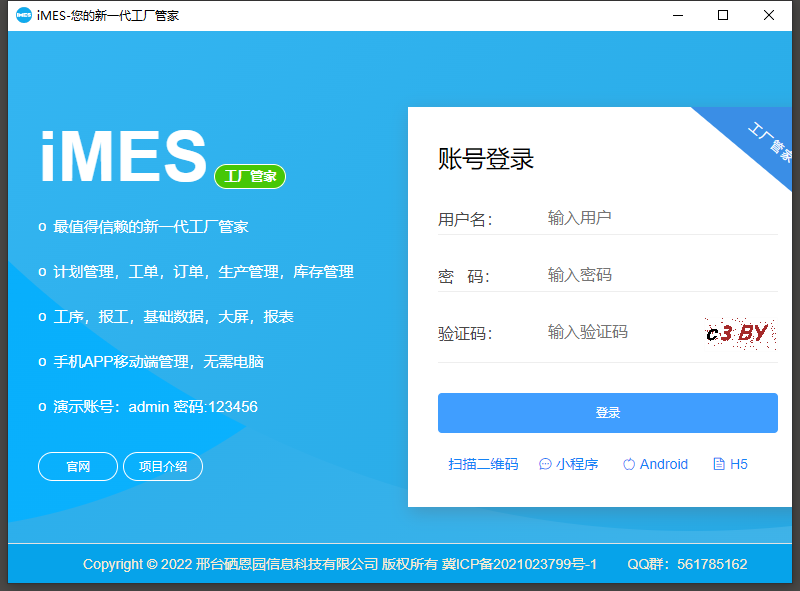This screenshot has width=800, height=591.
Task: Focus the password input field
Action: 662,275
